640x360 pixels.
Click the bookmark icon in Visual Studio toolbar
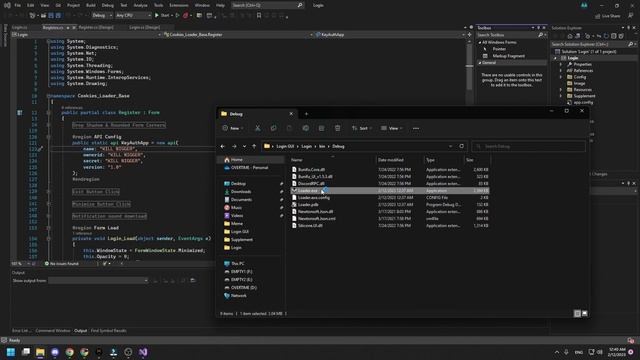[259, 15]
